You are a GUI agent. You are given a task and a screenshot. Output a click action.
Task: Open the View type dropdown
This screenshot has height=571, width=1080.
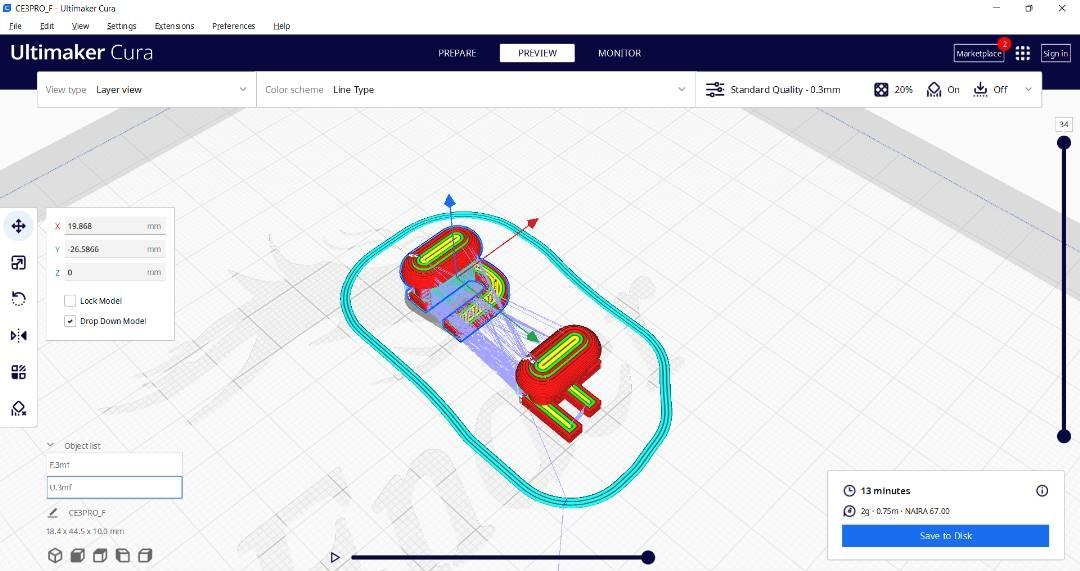coord(147,90)
